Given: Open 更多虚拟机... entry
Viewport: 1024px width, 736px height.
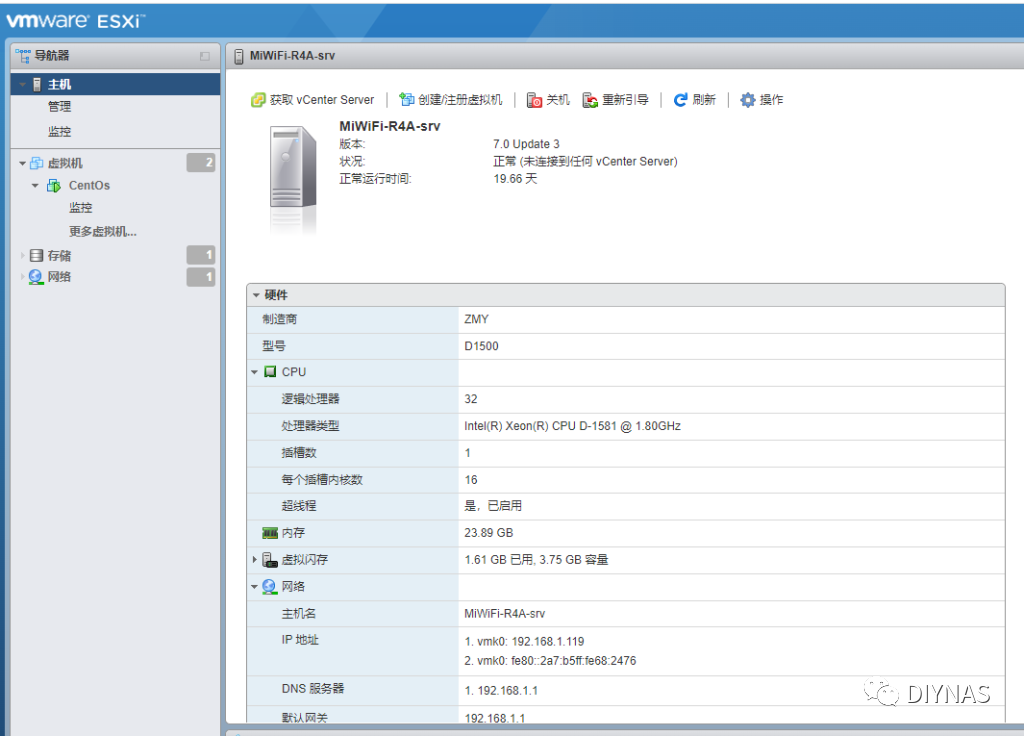Looking at the screenshot, I should pos(103,232).
